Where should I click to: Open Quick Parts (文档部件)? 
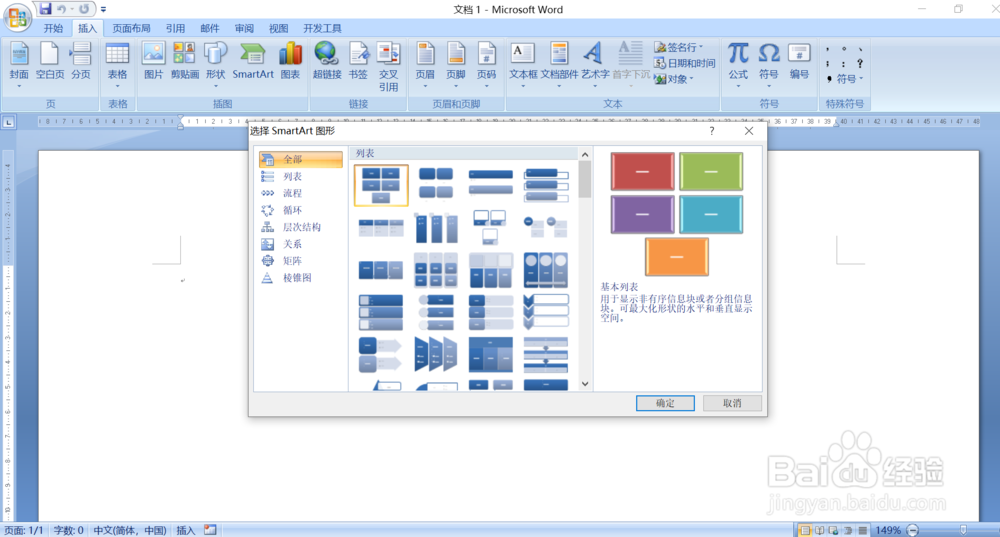[559, 62]
